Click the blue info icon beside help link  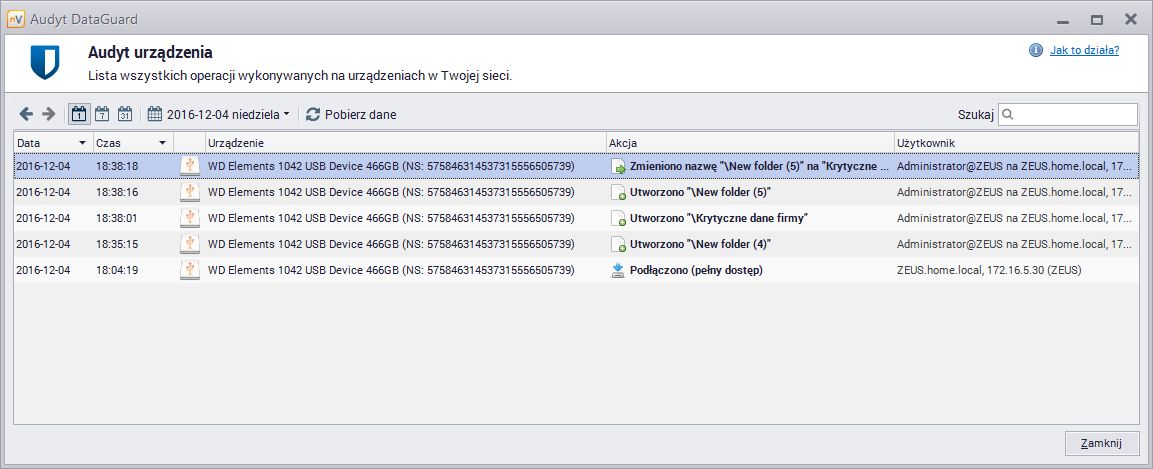point(1036,50)
